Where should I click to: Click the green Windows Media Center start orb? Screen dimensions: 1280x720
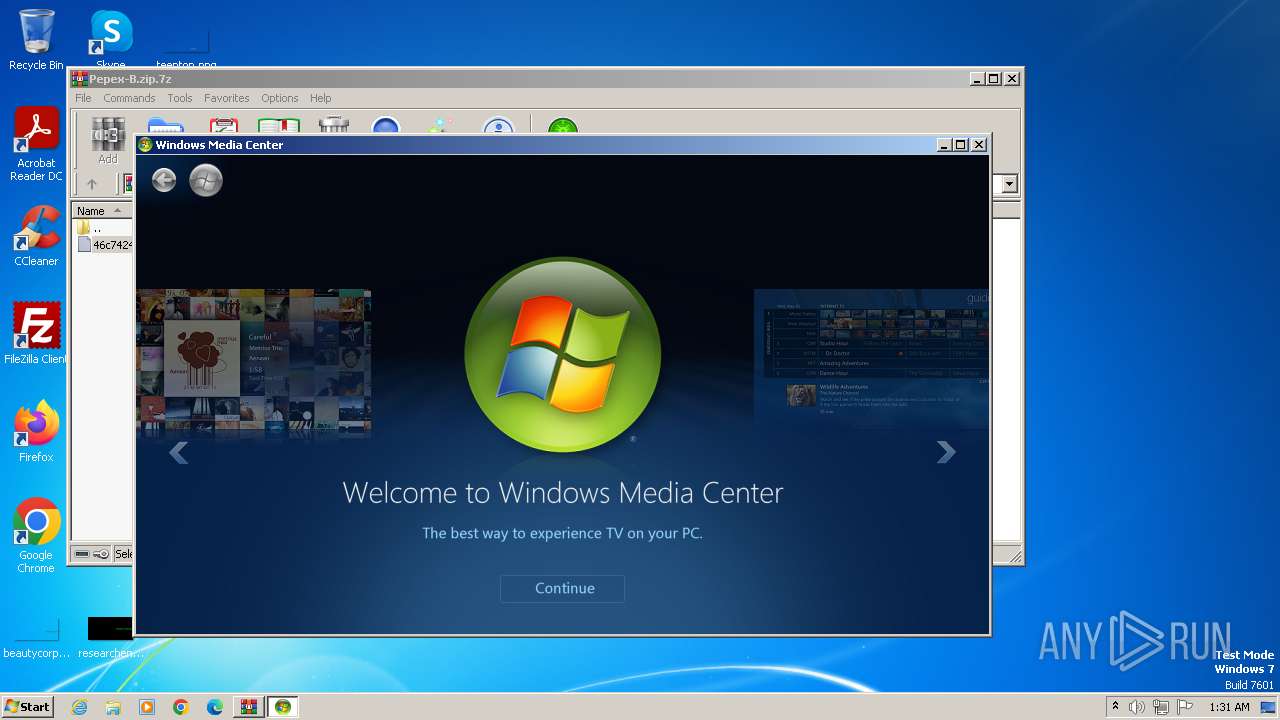206,180
